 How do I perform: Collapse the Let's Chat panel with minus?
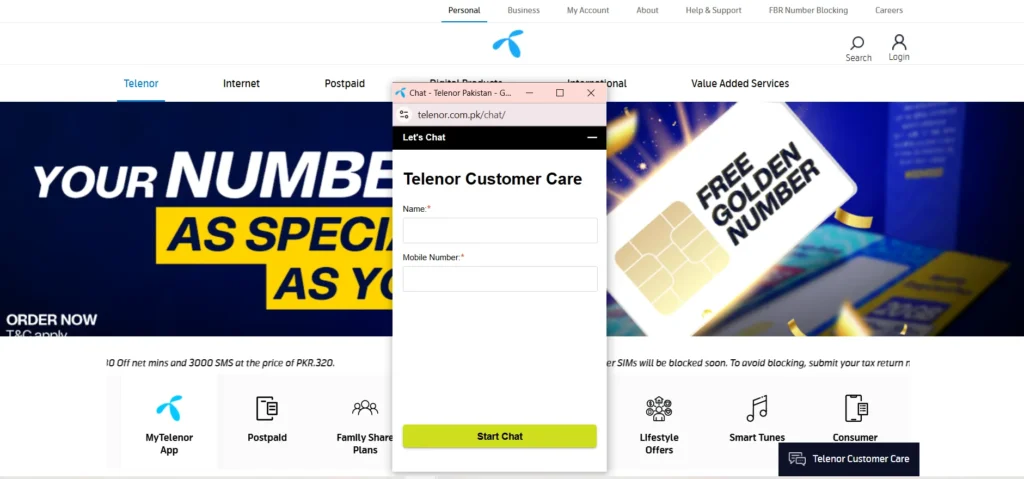592,137
